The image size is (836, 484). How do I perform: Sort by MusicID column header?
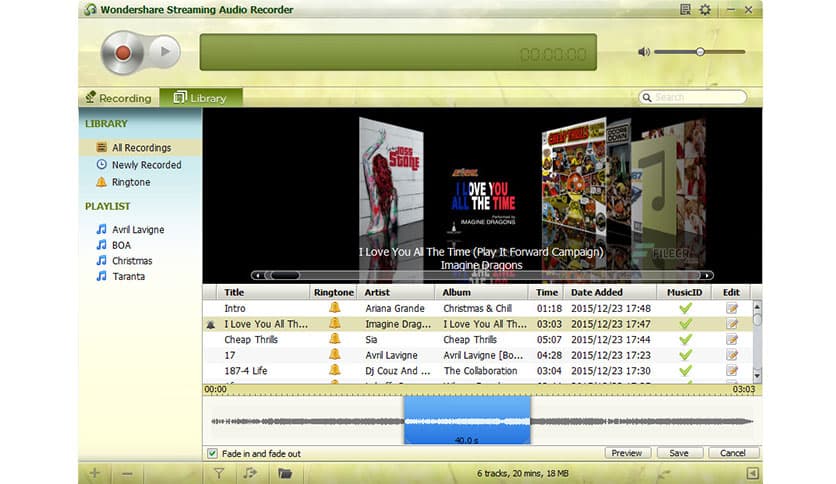coord(685,292)
